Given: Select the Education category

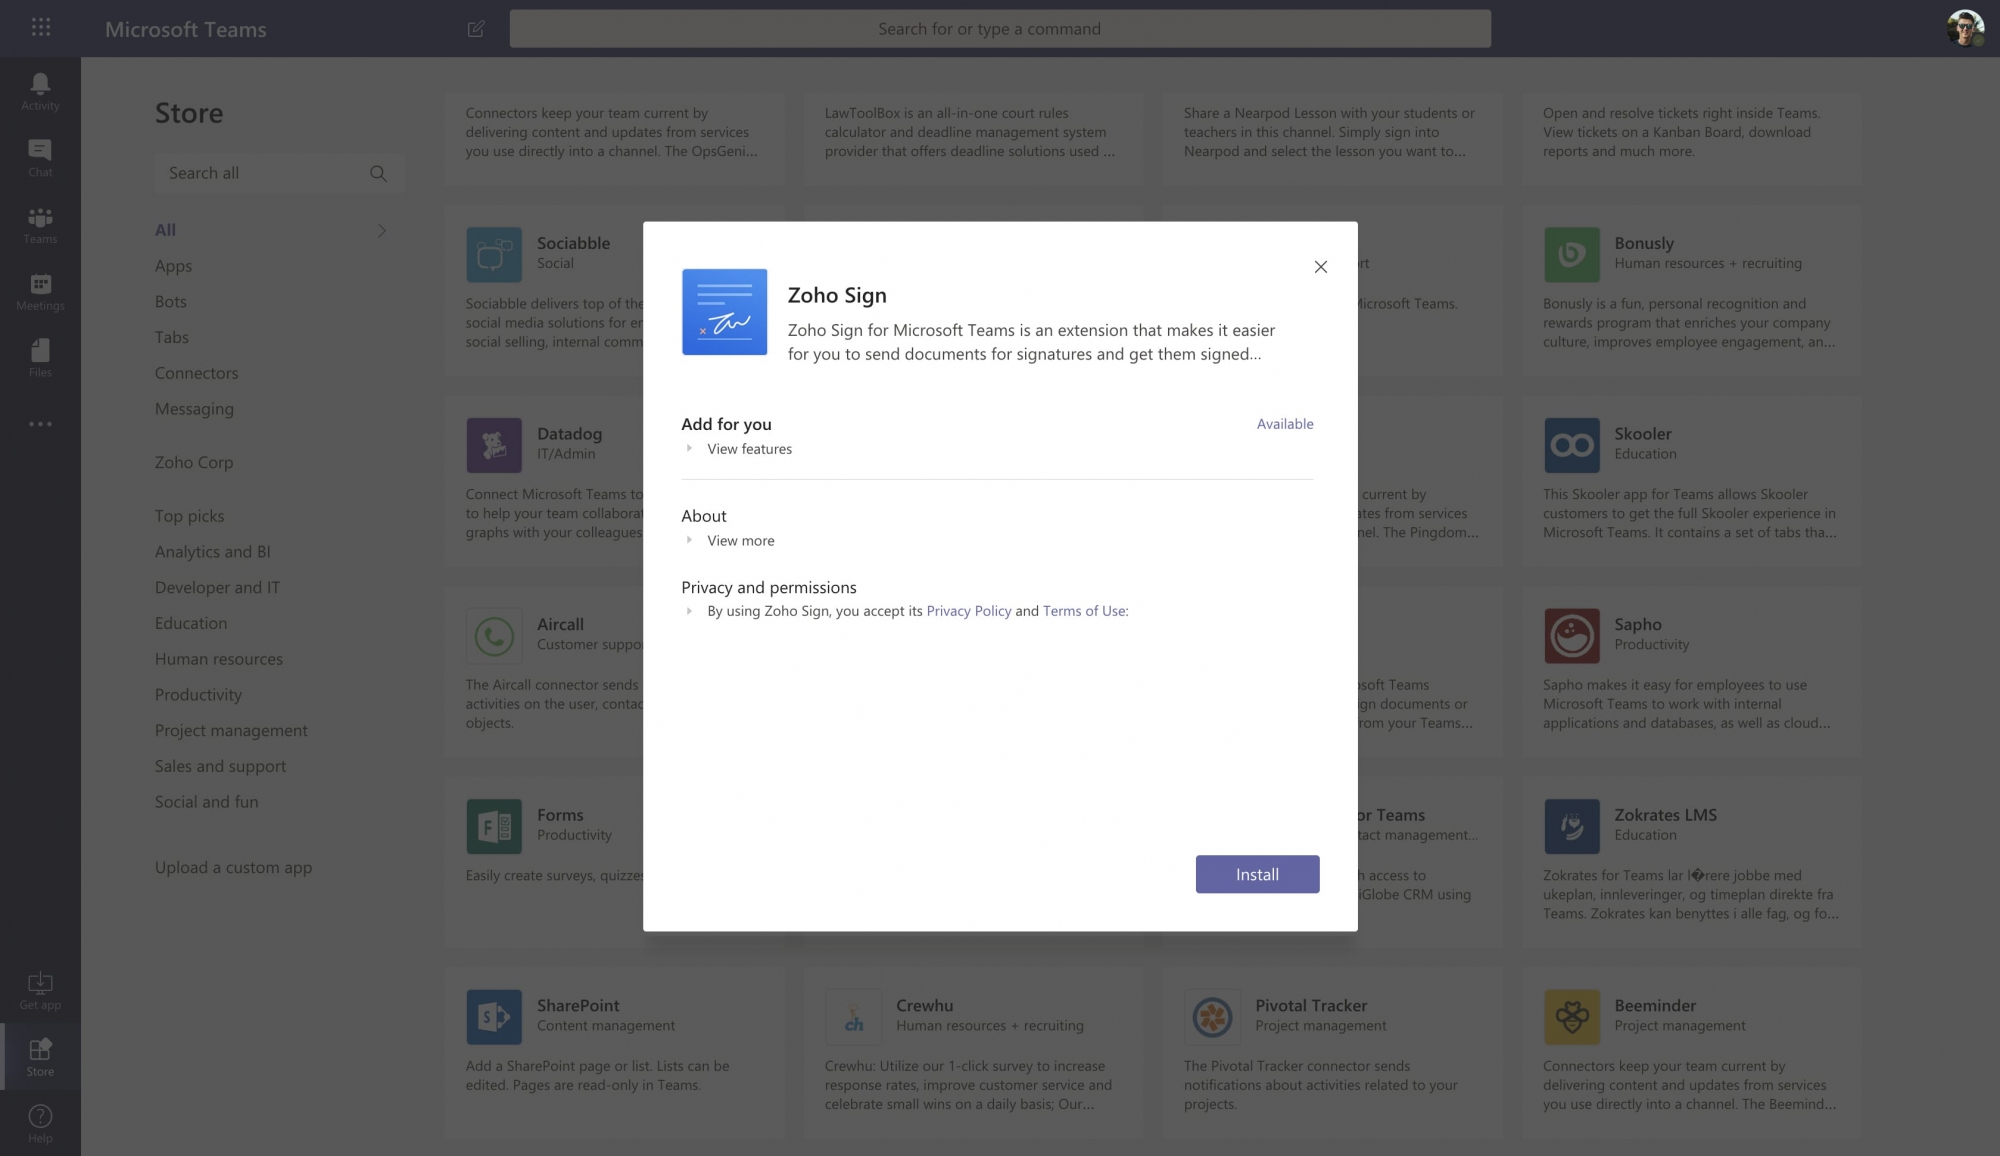Looking at the screenshot, I should 190,623.
